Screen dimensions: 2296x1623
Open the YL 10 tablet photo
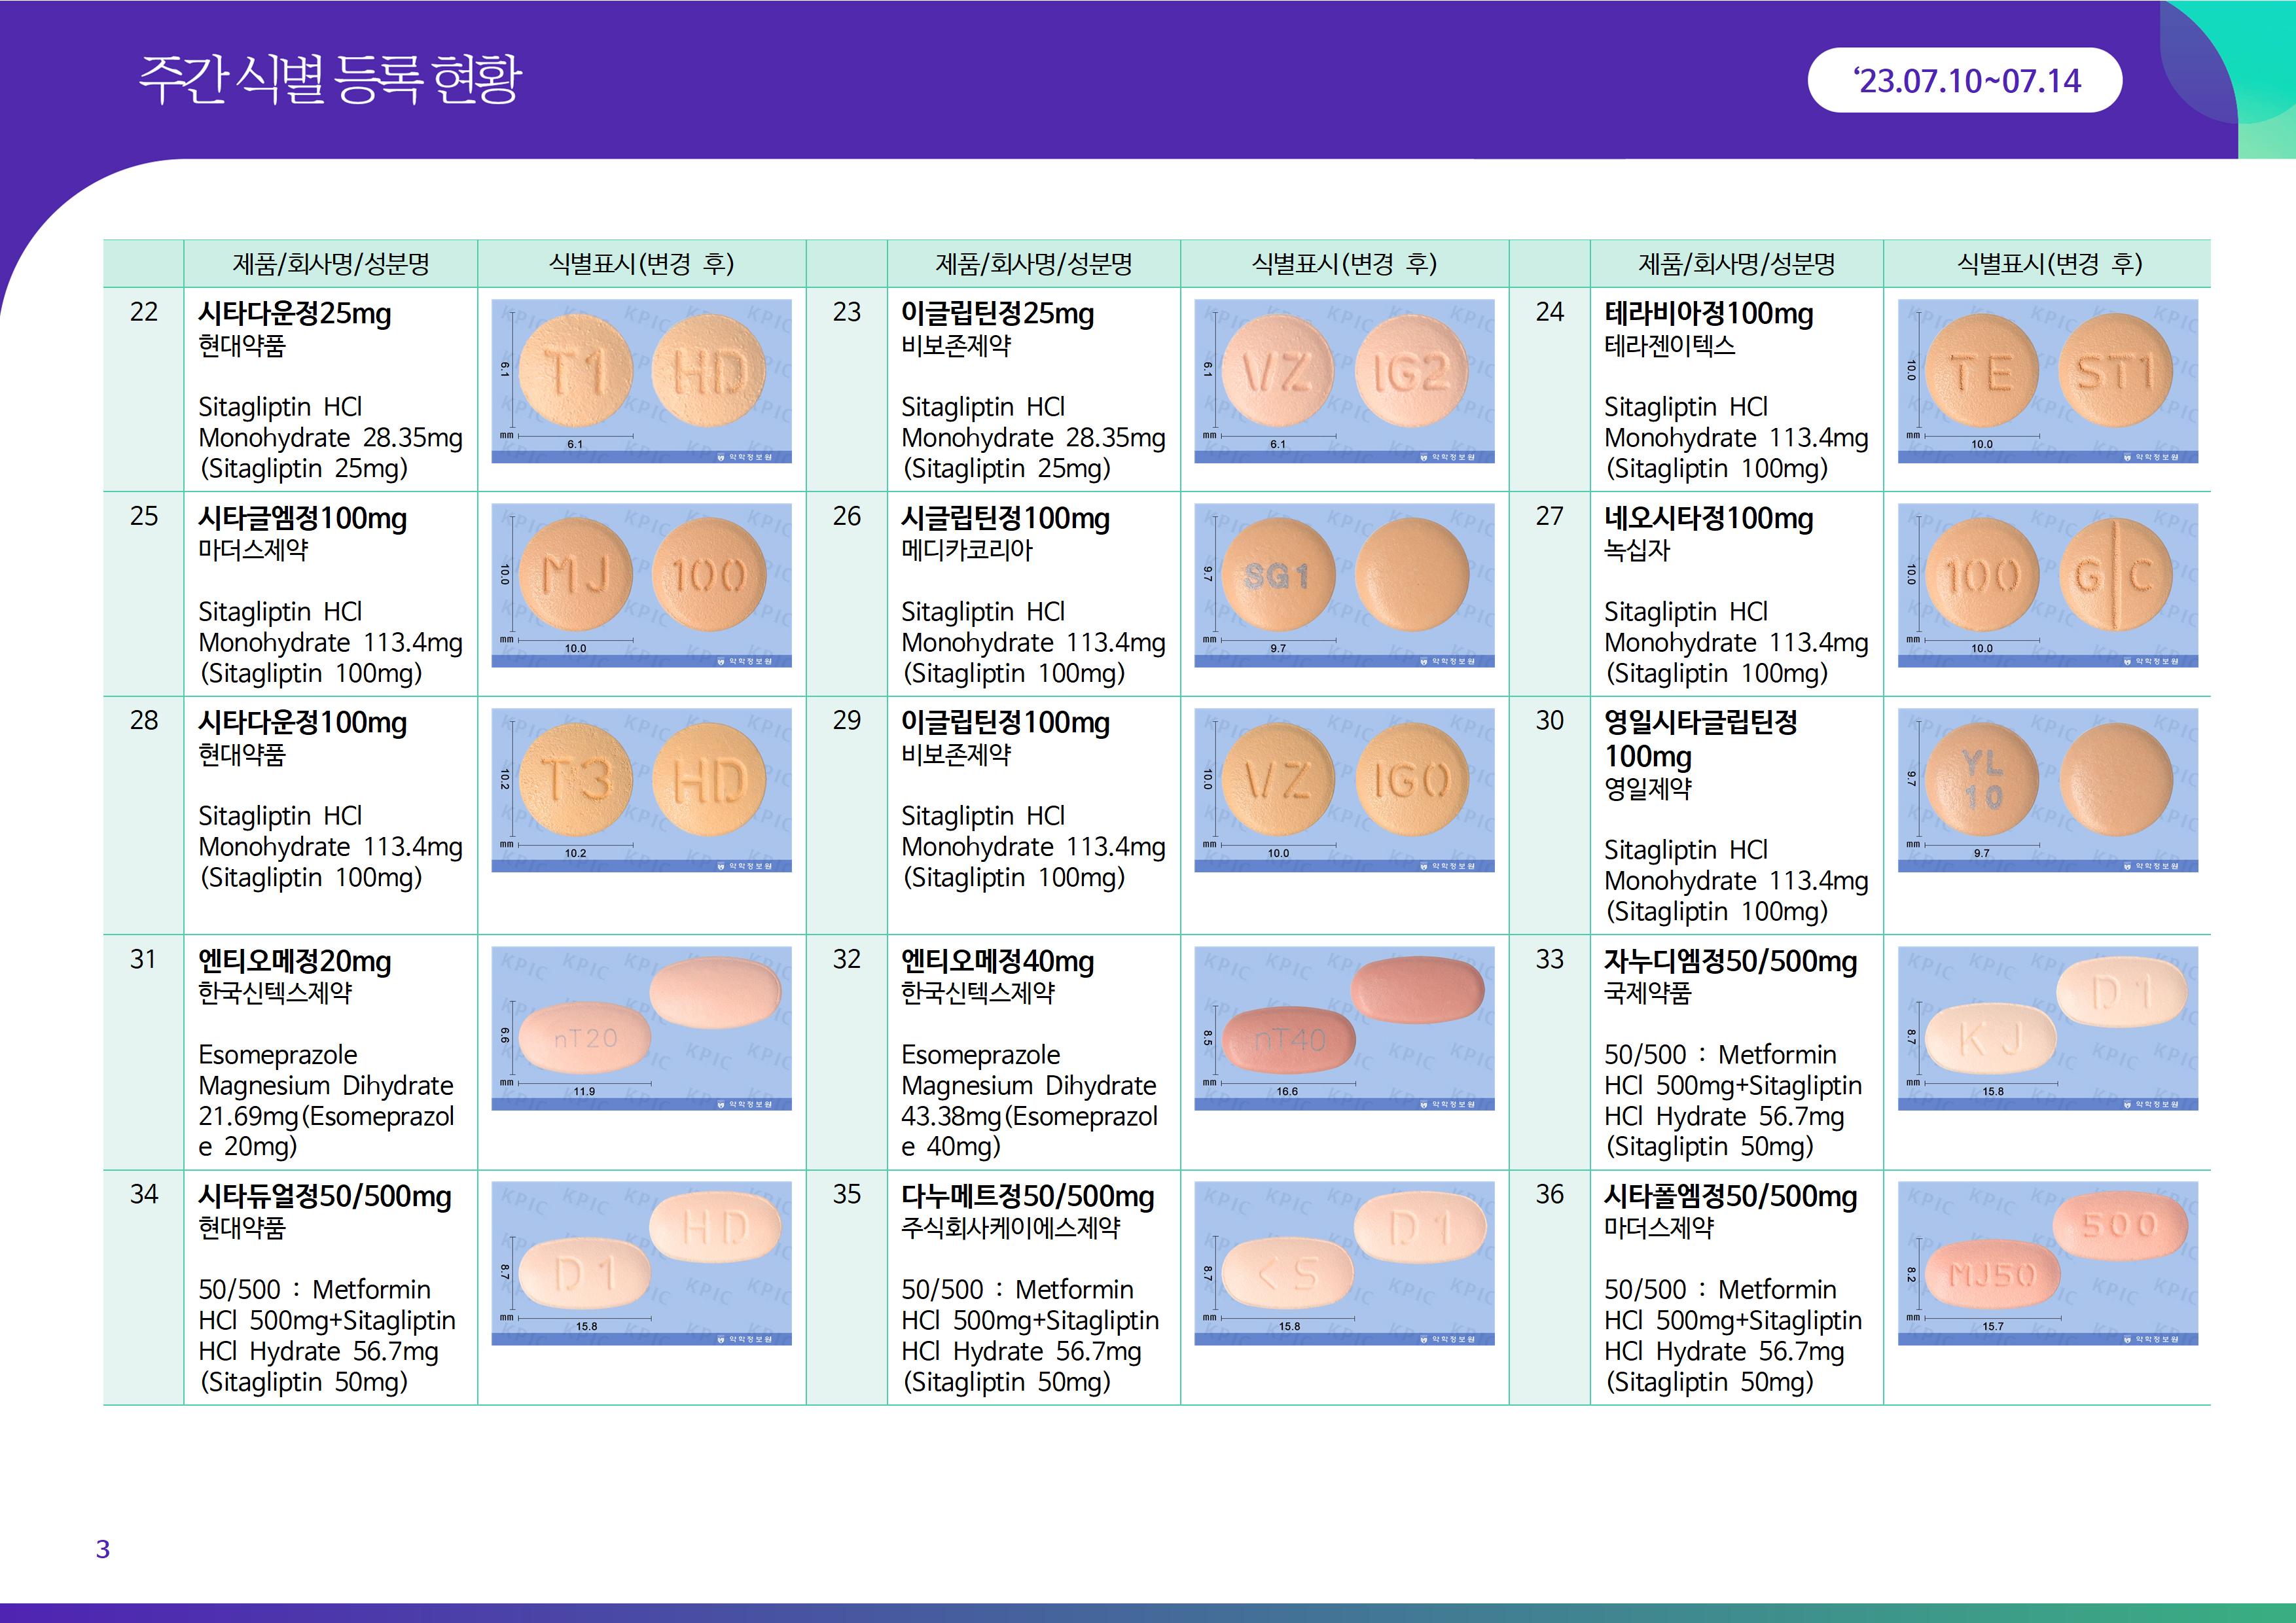pos(2047,790)
